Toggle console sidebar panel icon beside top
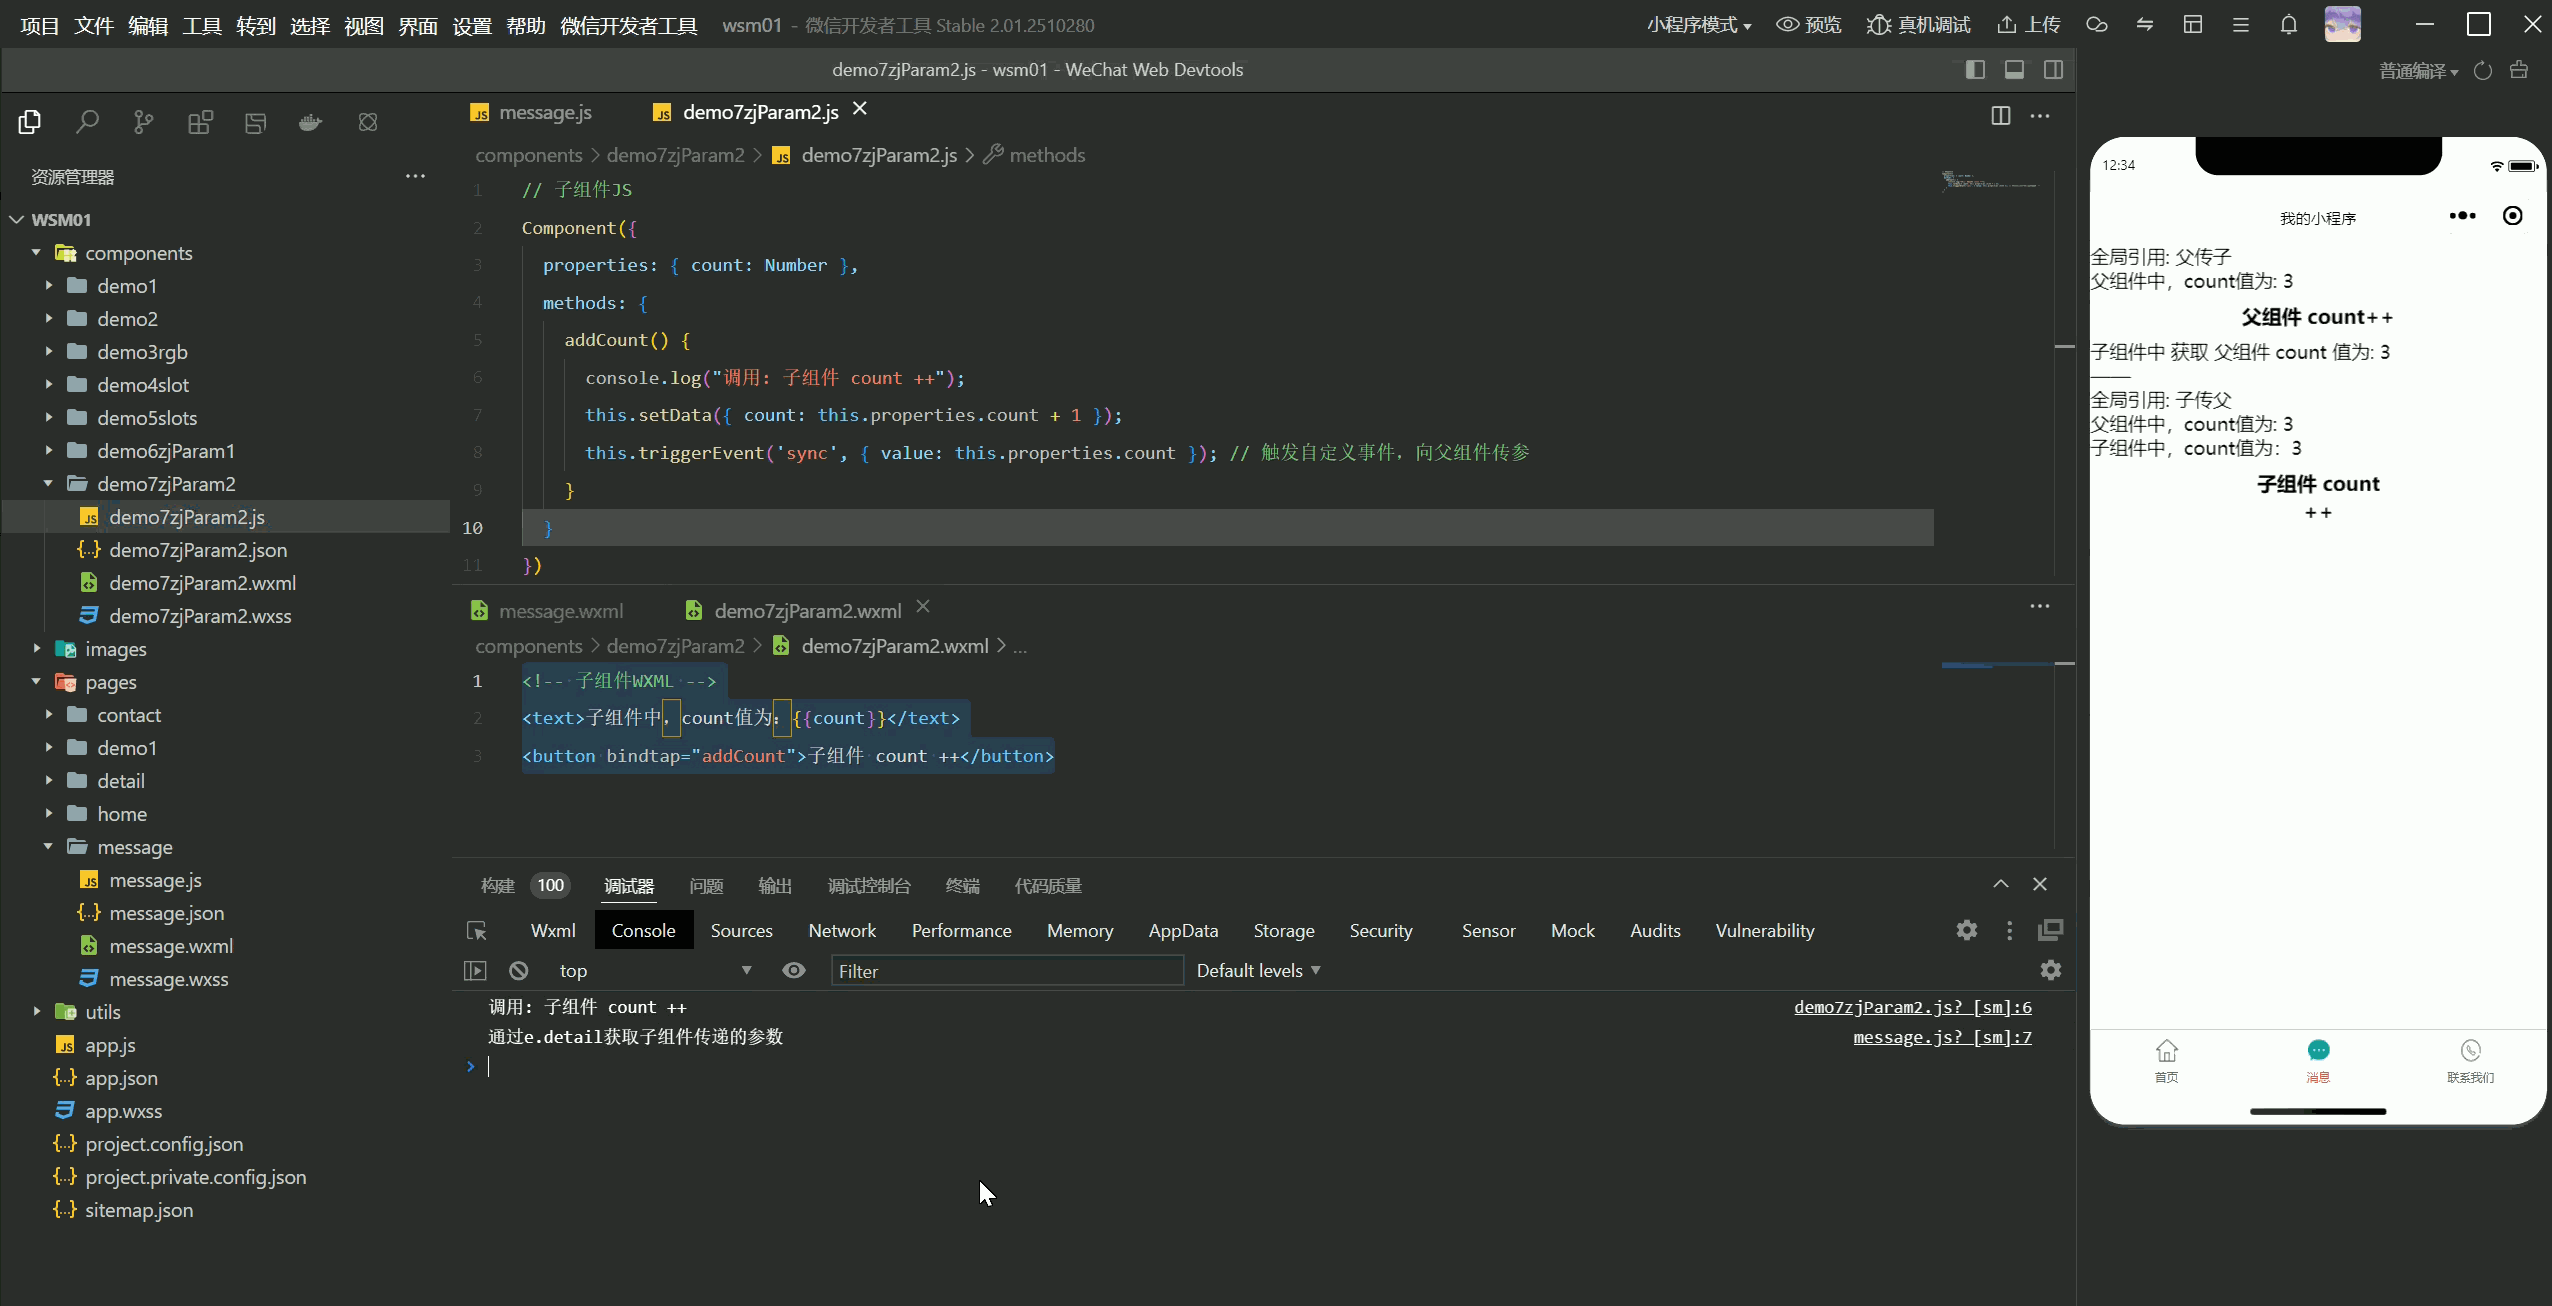 475,971
